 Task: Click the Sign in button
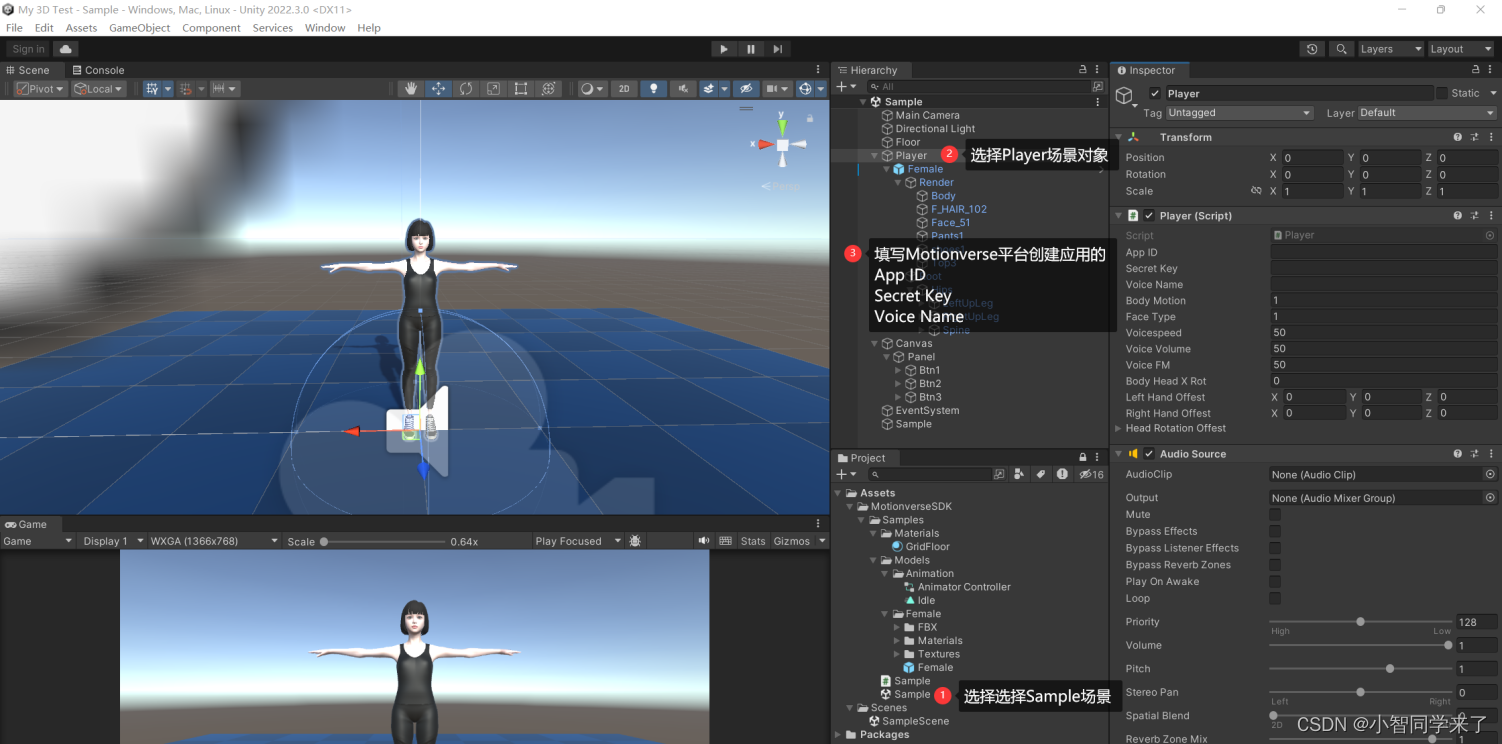click(28, 49)
